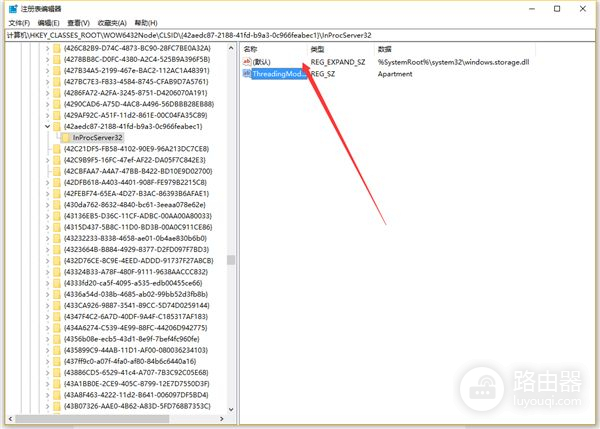Click folder icon of key {4333fd20-ca5f-4095-a535-edb00455ce66}

coord(57,283)
